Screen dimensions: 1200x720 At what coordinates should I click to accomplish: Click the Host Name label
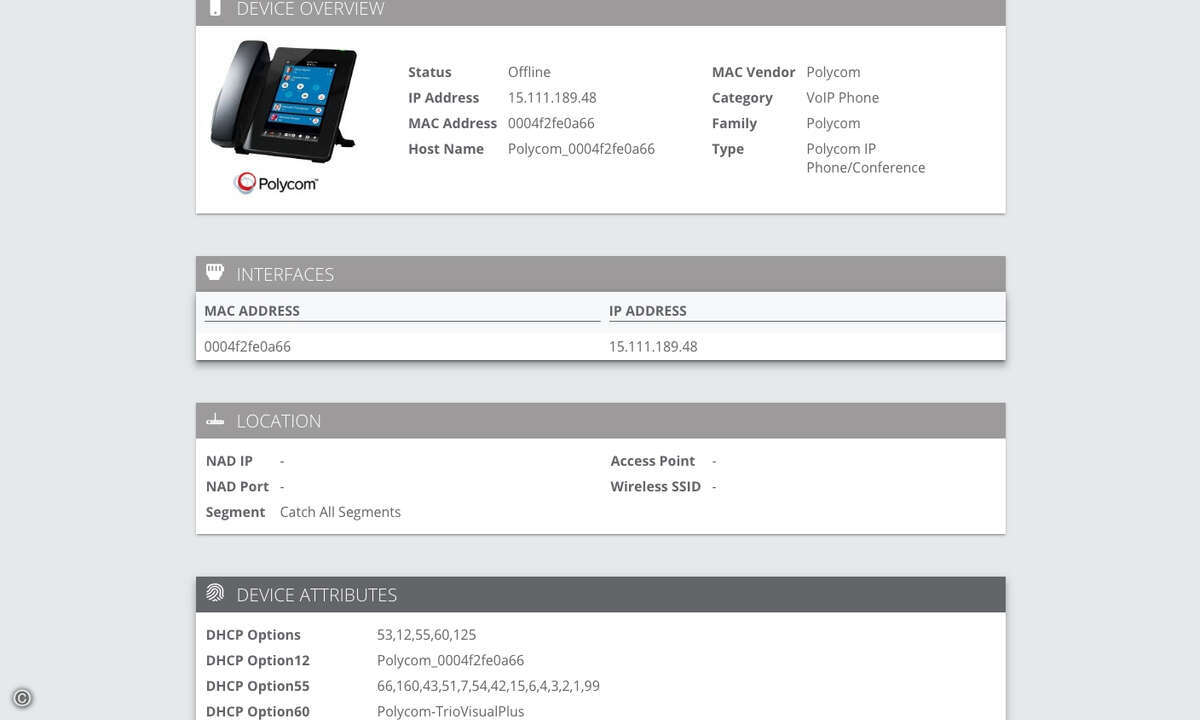click(x=446, y=149)
